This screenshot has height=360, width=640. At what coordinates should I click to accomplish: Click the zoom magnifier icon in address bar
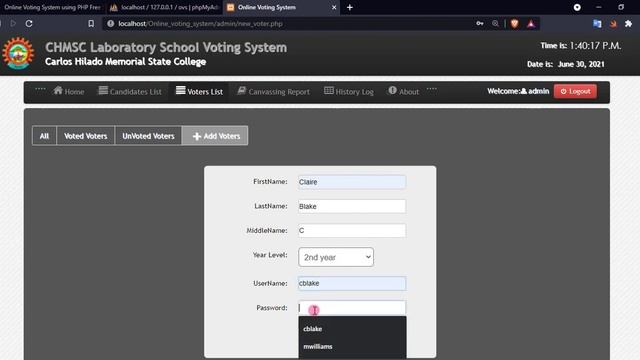(495, 24)
